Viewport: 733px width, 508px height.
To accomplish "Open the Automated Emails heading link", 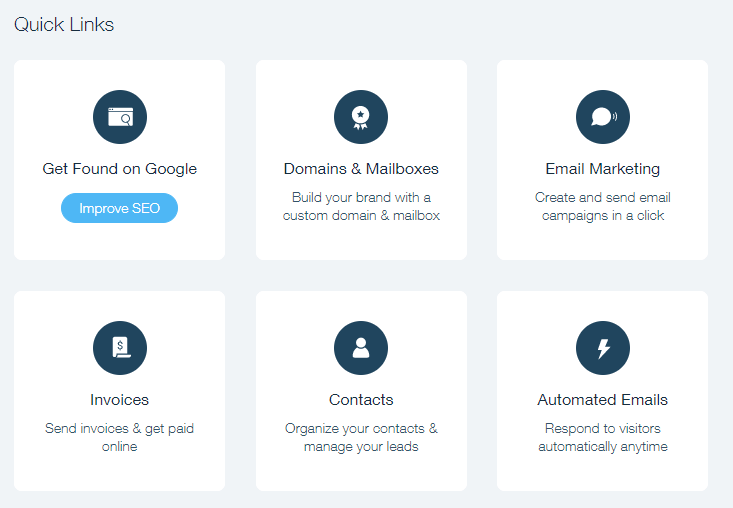I will (x=603, y=400).
